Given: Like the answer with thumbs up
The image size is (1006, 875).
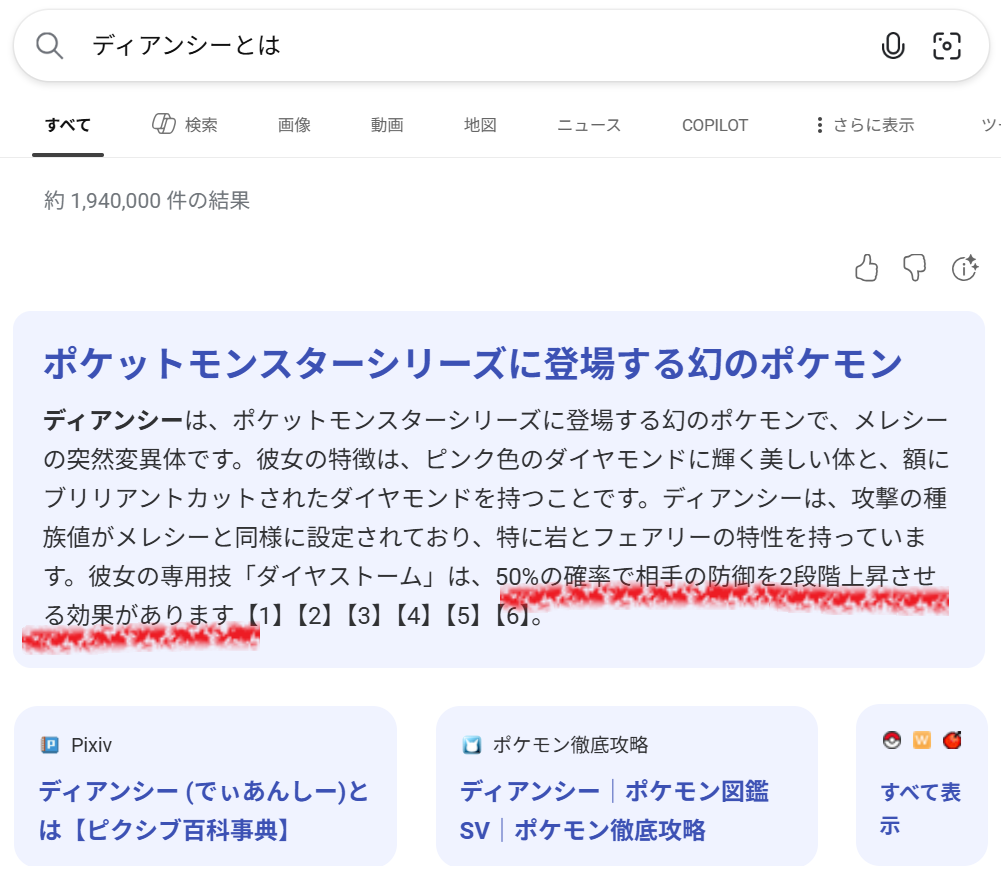Looking at the screenshot, I should click(x=867, y=267).
